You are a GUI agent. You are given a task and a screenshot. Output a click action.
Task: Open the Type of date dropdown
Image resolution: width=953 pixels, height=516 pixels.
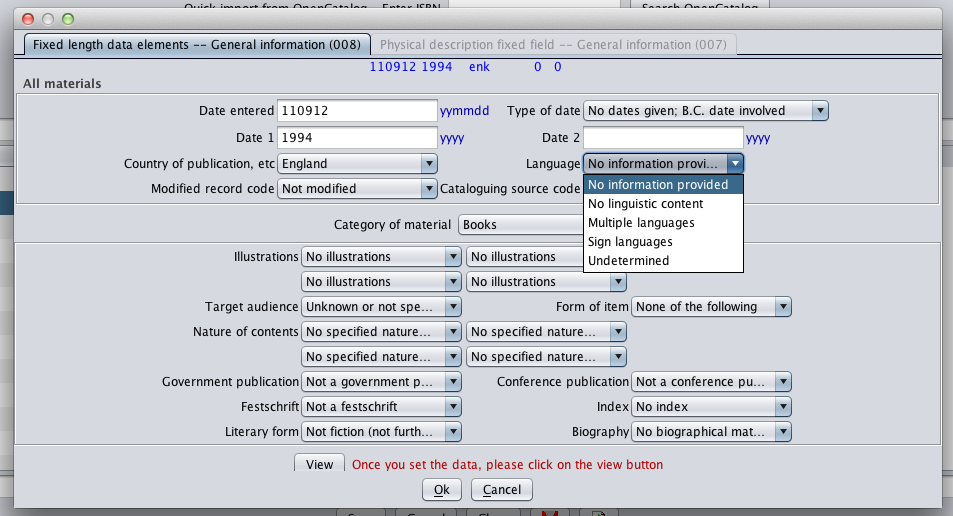pyautogui.click(x=706, y=111)
